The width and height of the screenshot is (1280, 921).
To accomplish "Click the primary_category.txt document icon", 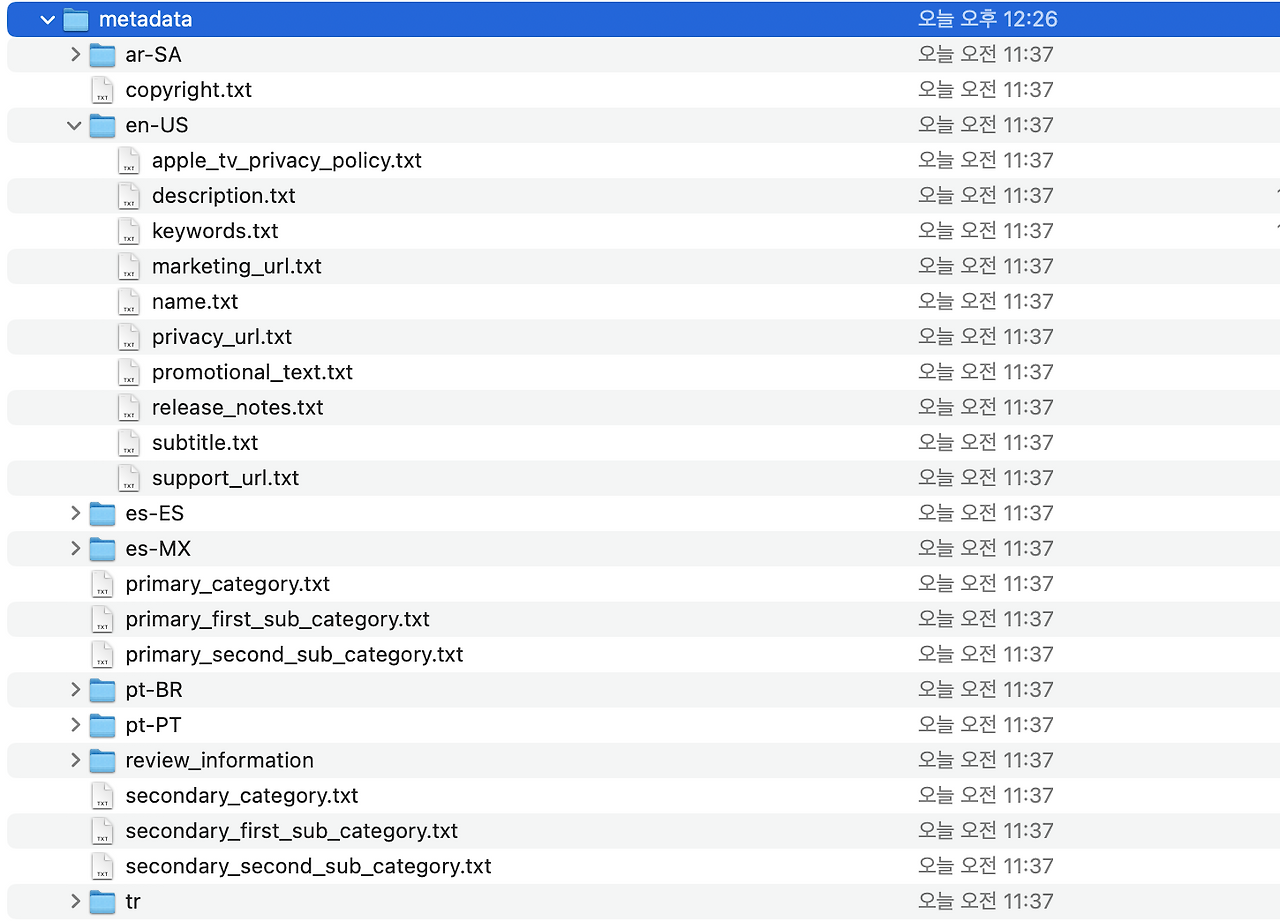I will (103, 584).
